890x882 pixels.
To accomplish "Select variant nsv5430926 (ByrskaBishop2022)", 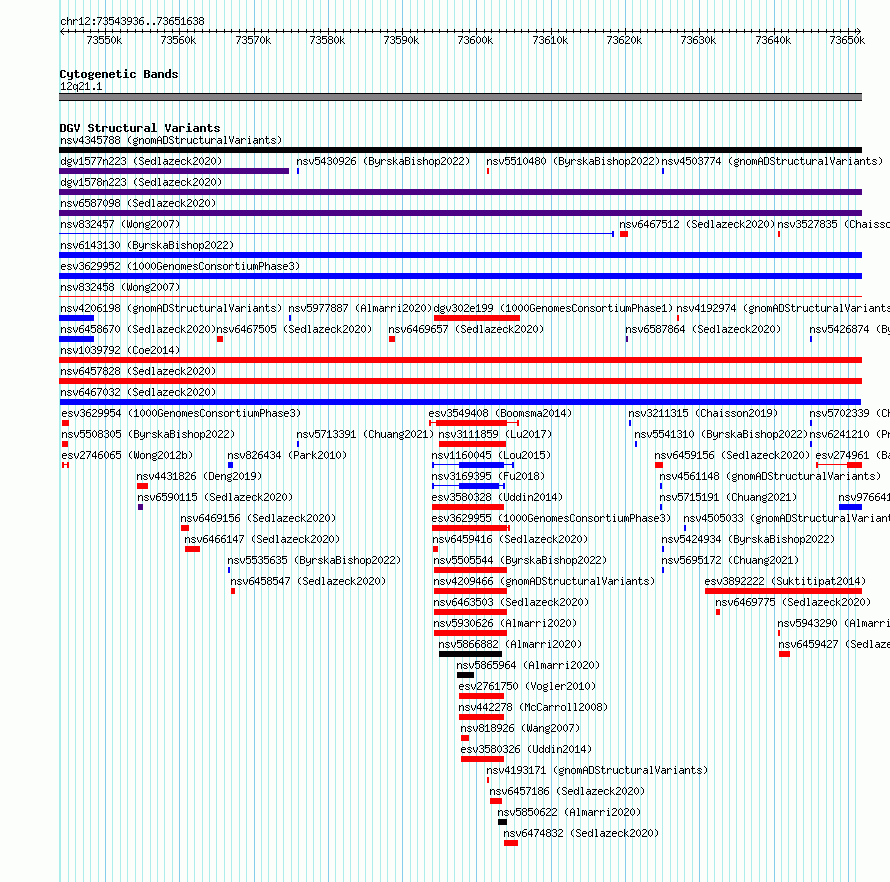I will (383, 161).
